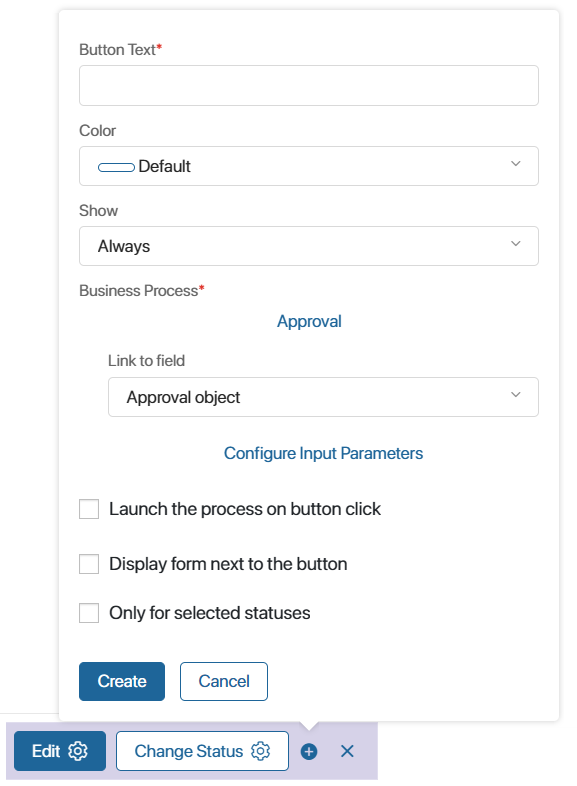Screen dimensions: 577x786
Task: Click the Create button
Action: [122, 681]
